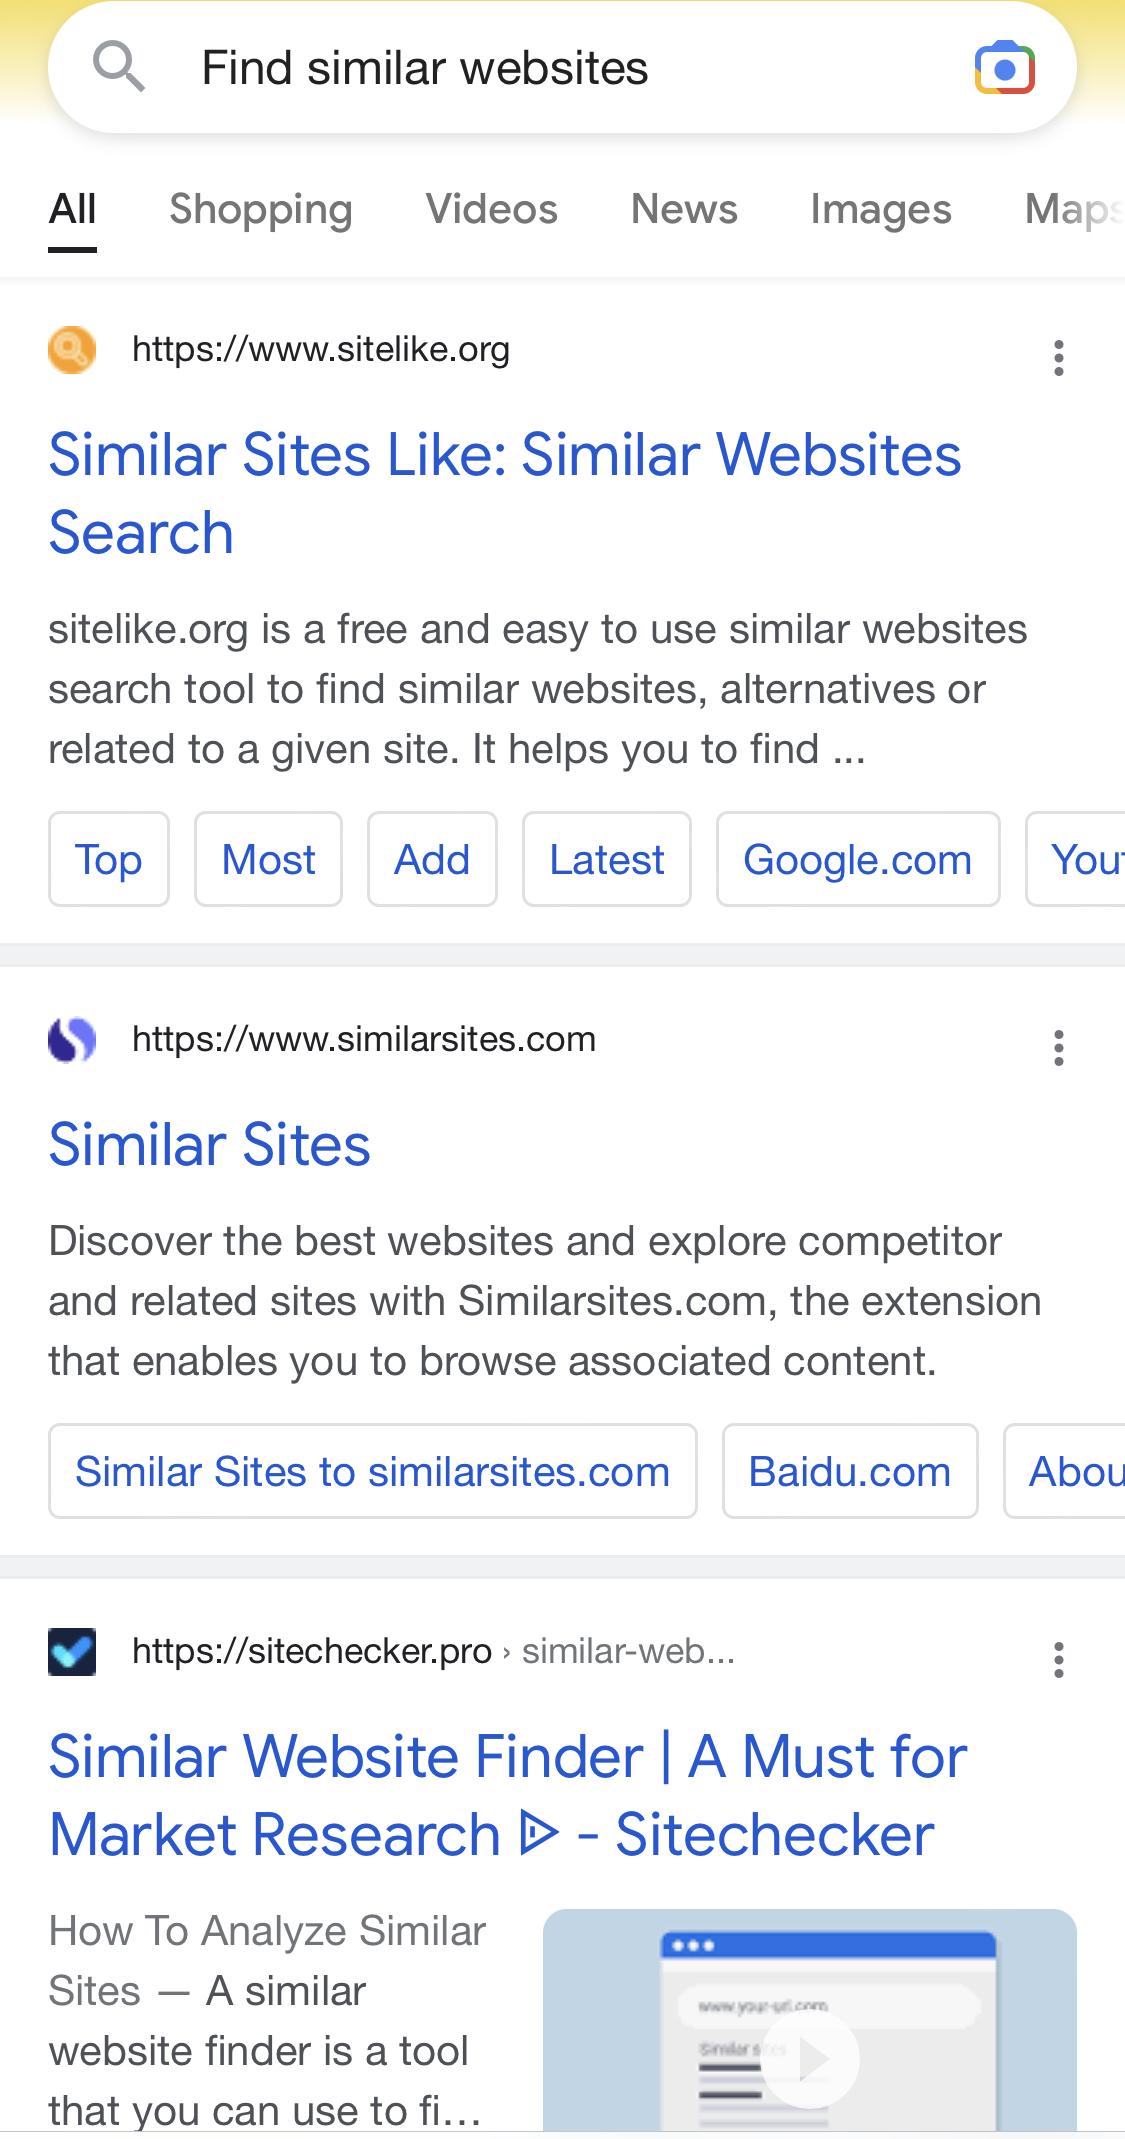Viewport: 1125px width, 2139px height.
Task: Open more options for sitelike.org result
Action: click(x=1058, y=358)
